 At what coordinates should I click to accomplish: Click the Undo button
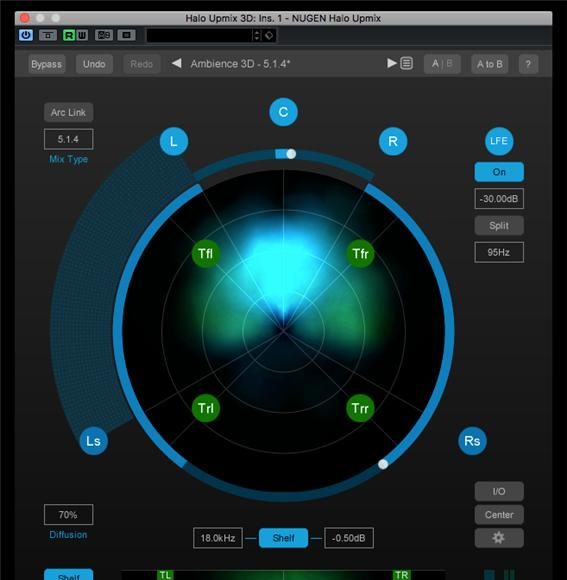[x=94, y=64]
